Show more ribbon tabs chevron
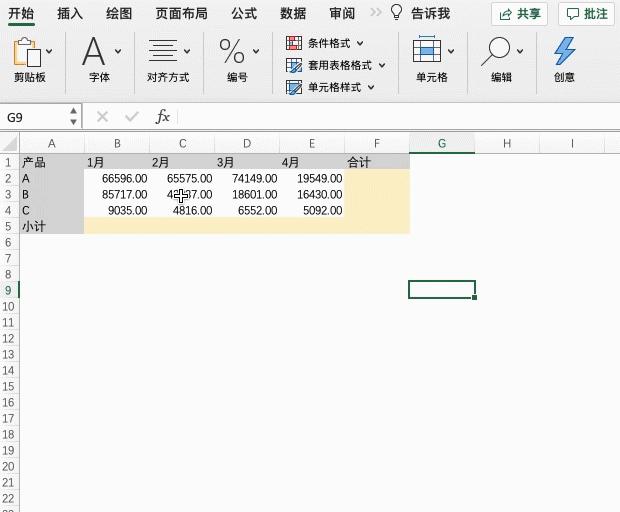Viewport: 620px width, 512px height. click(376, 13)
